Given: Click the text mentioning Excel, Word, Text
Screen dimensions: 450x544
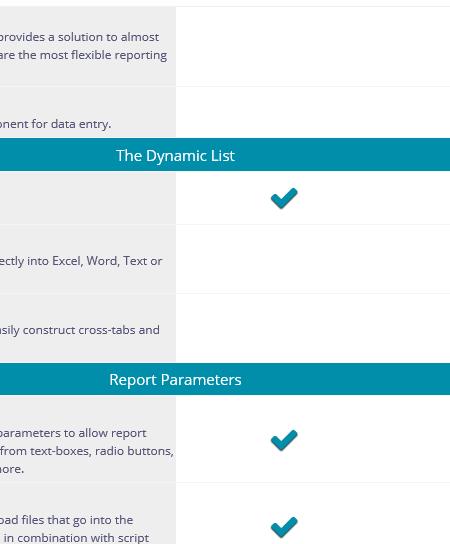Looking at the screenshot, I should [81, 261].
